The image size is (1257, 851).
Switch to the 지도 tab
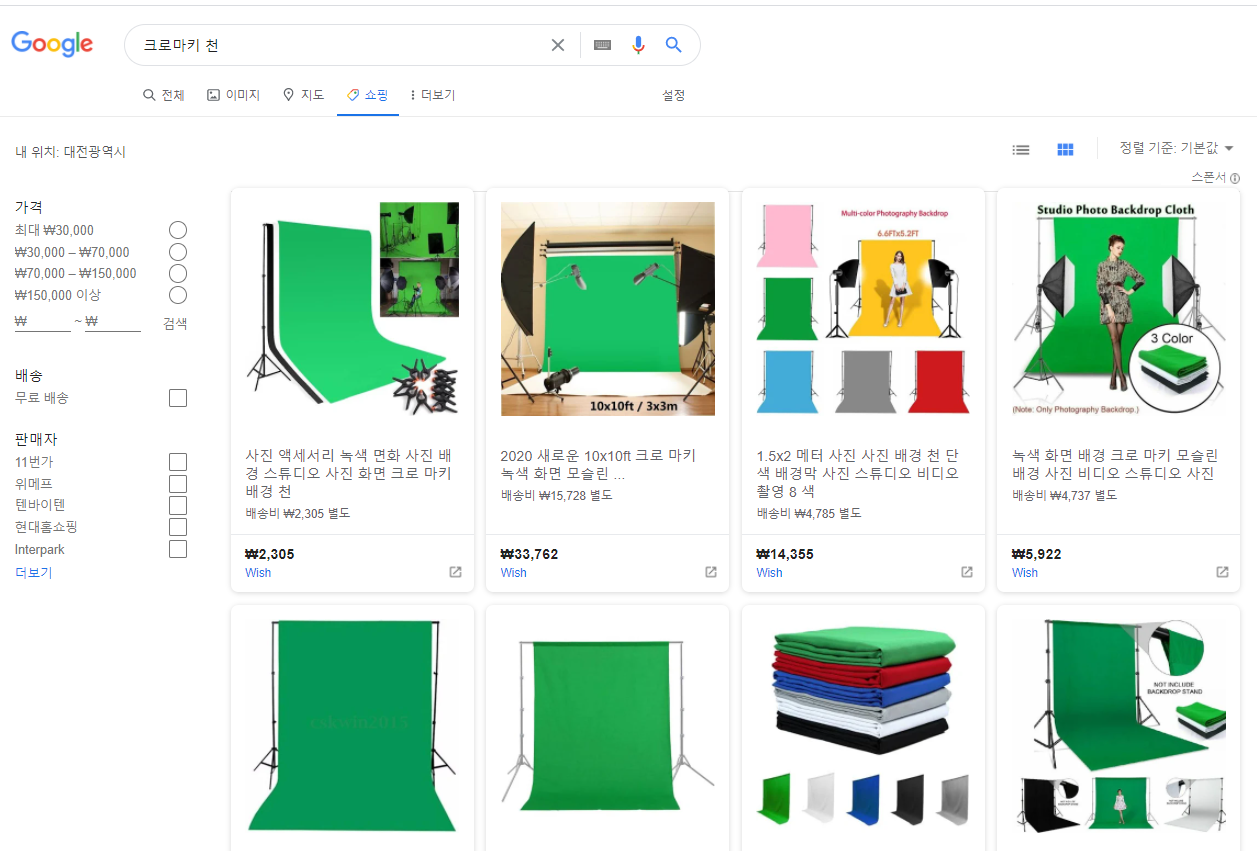303,95
